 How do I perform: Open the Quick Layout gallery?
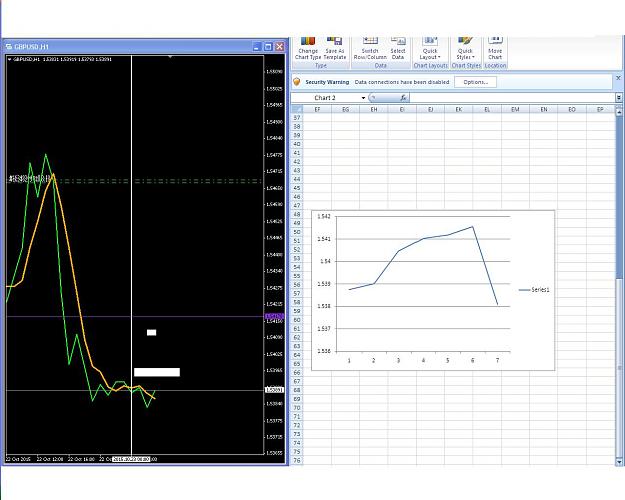coord(430,48)
